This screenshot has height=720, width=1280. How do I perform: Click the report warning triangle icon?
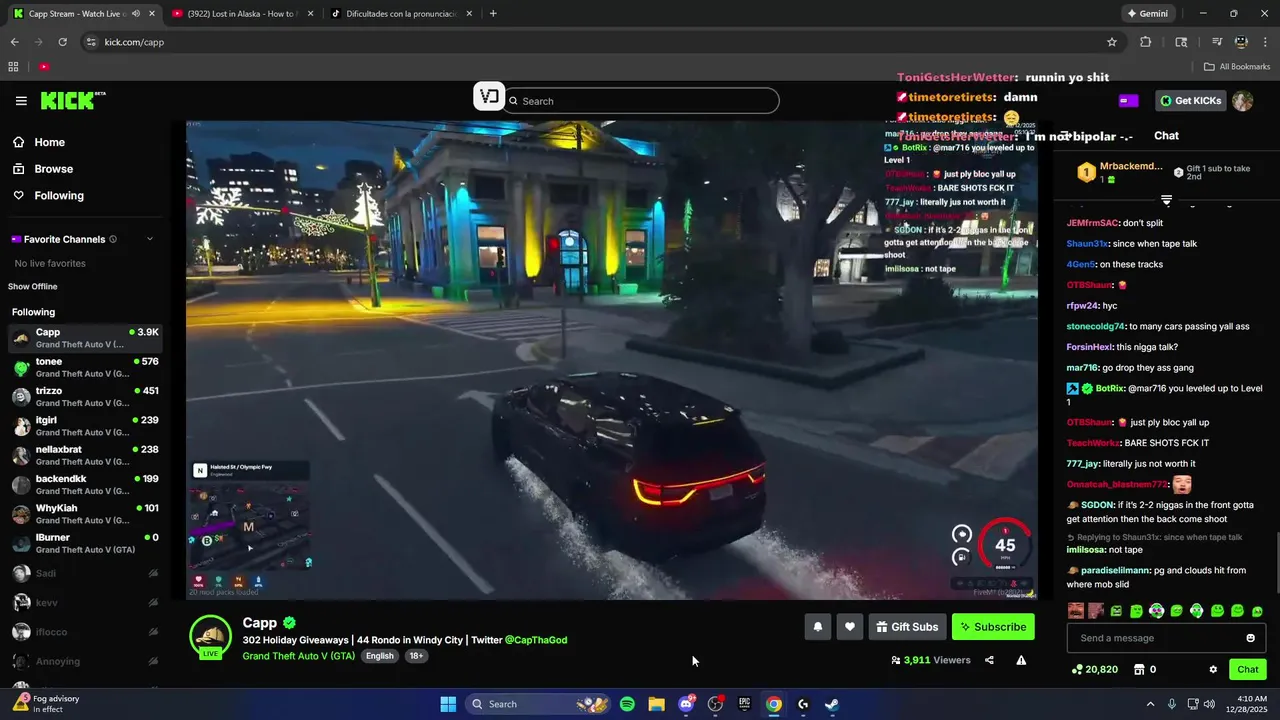point(1021,660)
